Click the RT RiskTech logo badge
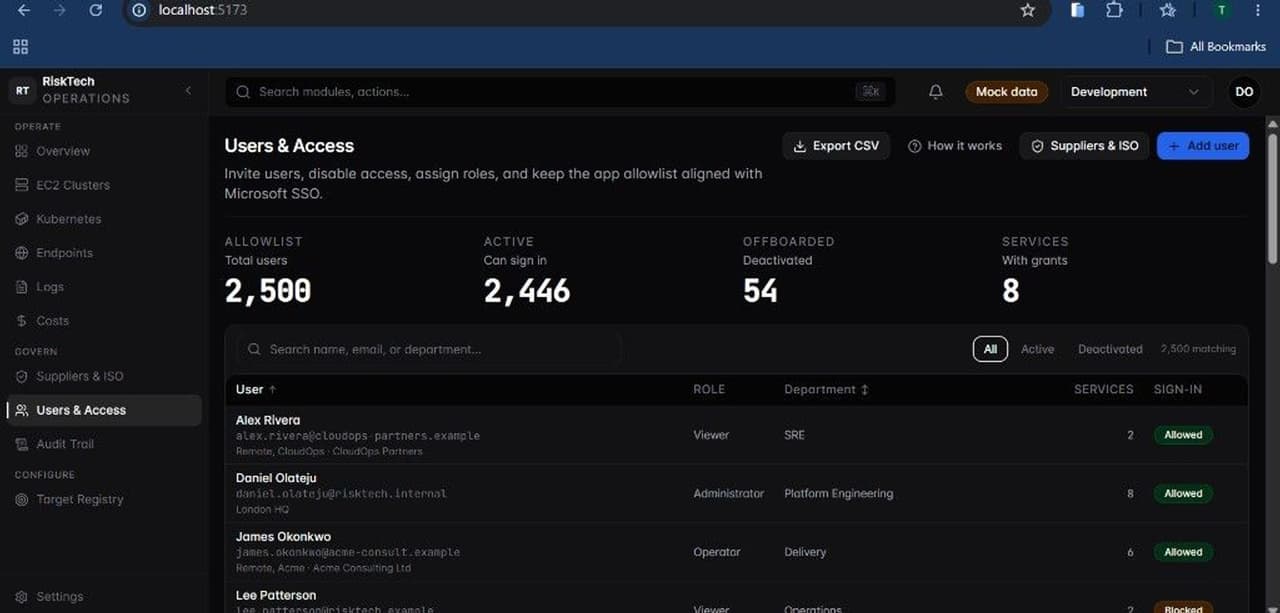Image resolution: width=1280 pixels, height=613 pixels. click(22, 90)
